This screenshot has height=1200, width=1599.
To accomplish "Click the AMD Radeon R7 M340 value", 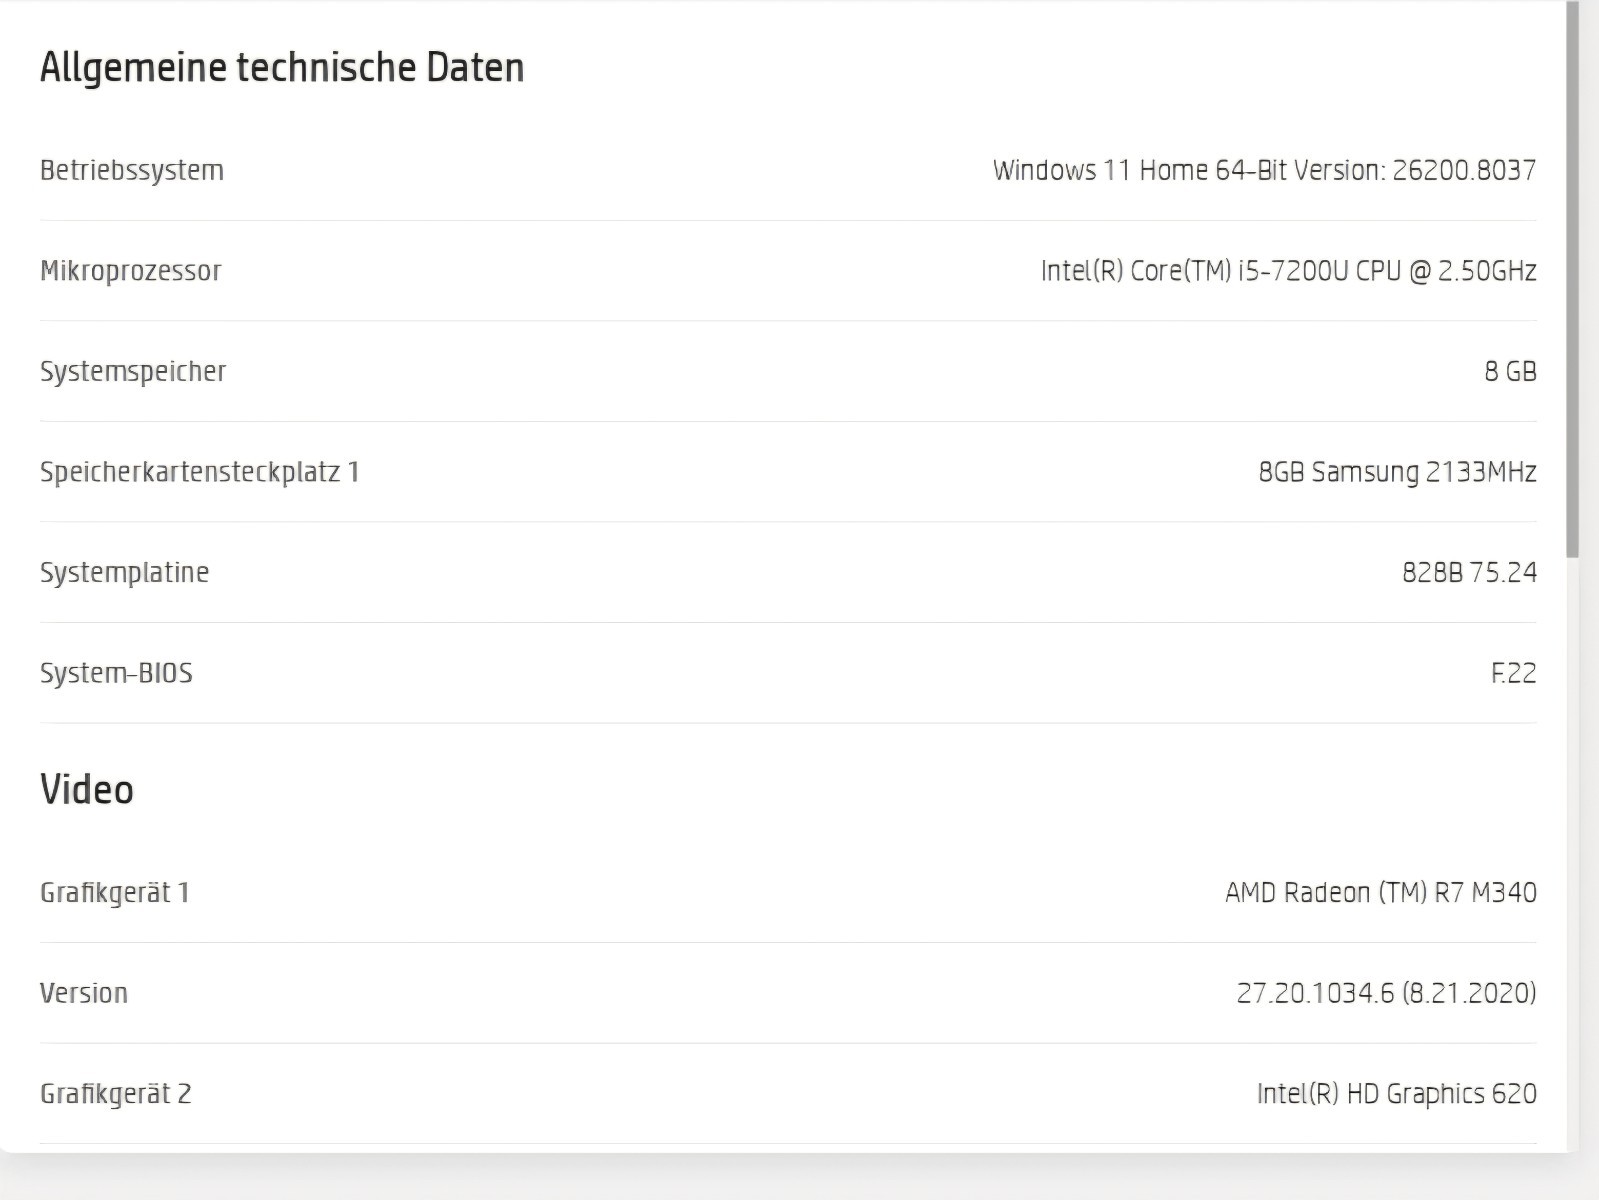I will click(1381, 892).
